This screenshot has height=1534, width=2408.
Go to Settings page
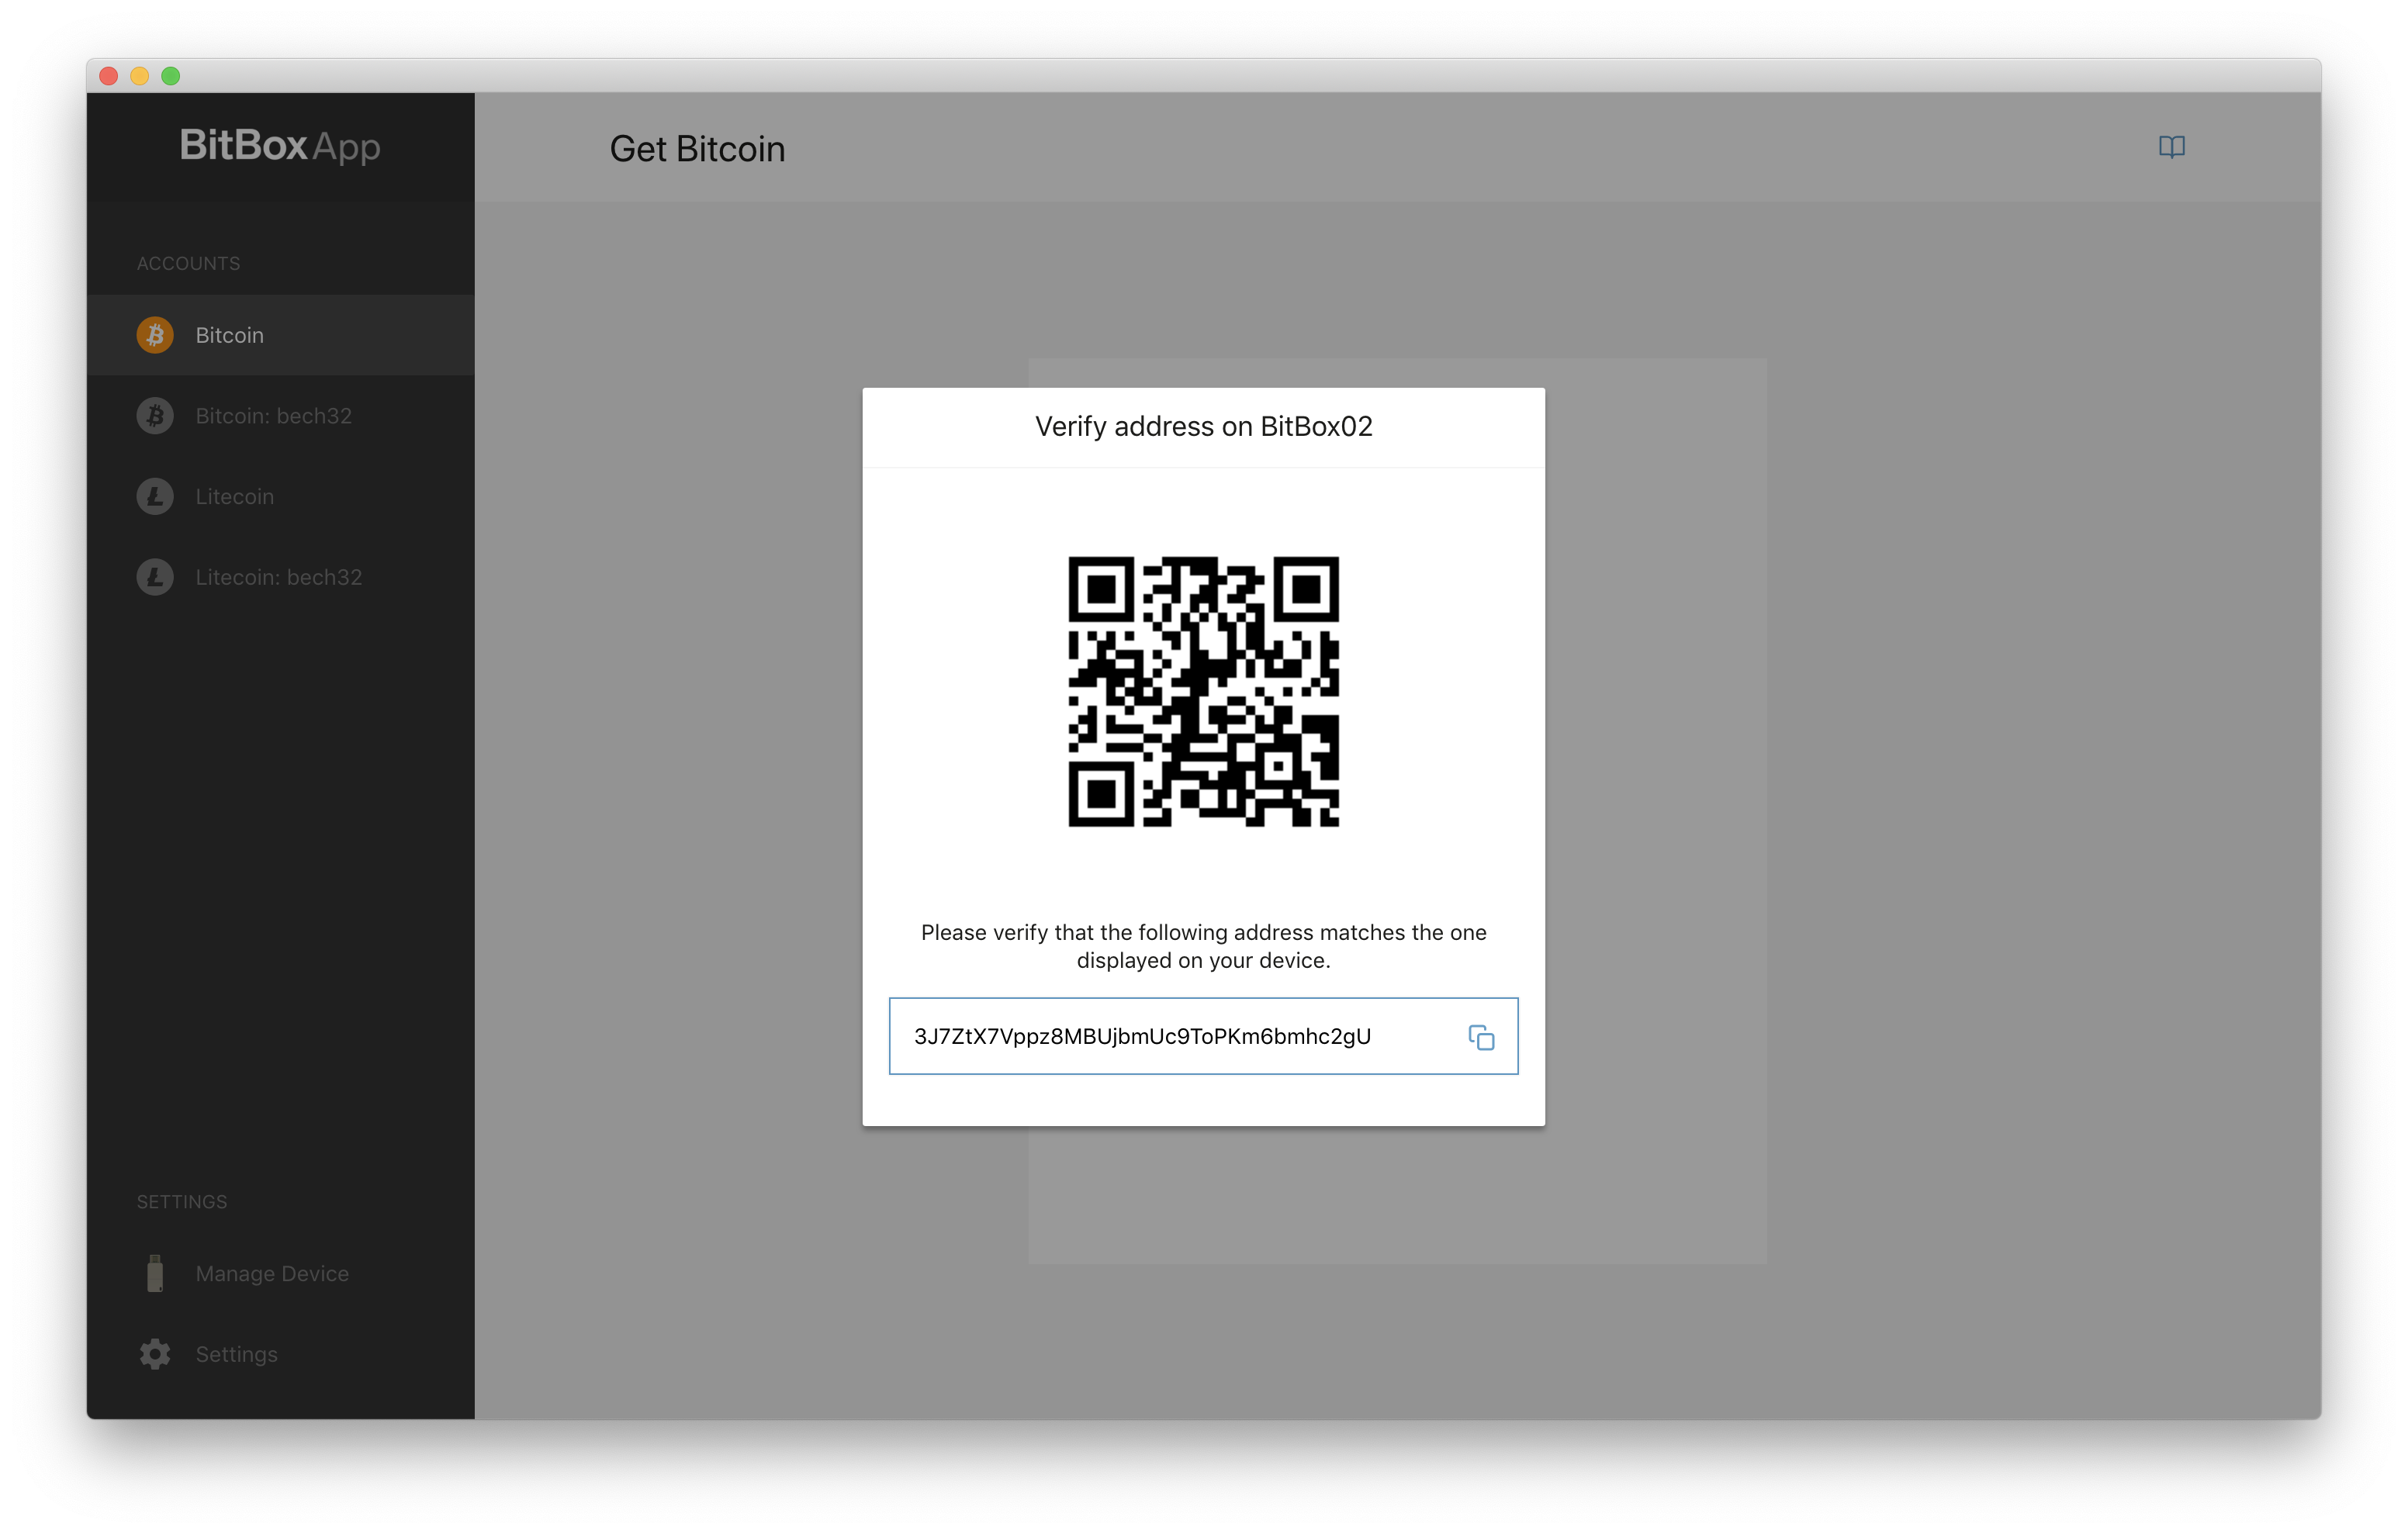(x=280, y=1354)
